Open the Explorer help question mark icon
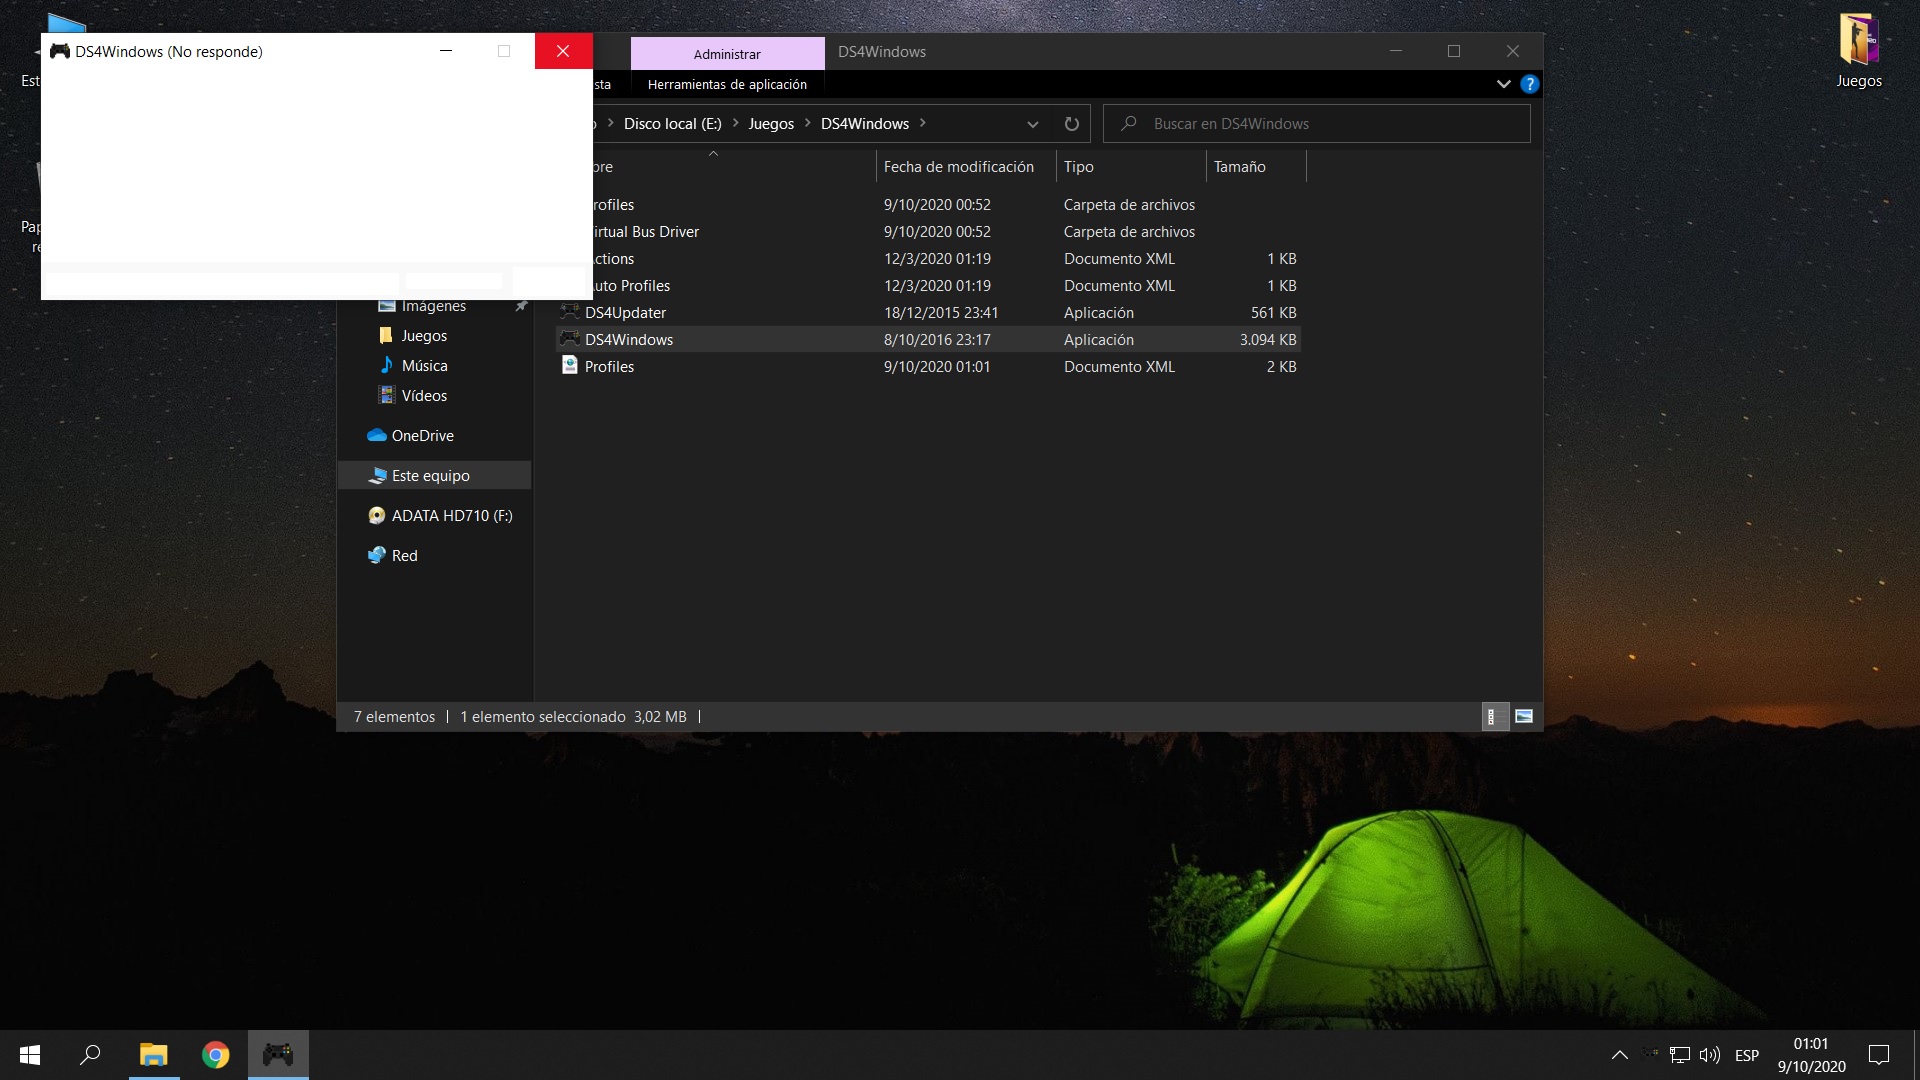The width and height of the screenshot is (1920, 1080). 1529,84
